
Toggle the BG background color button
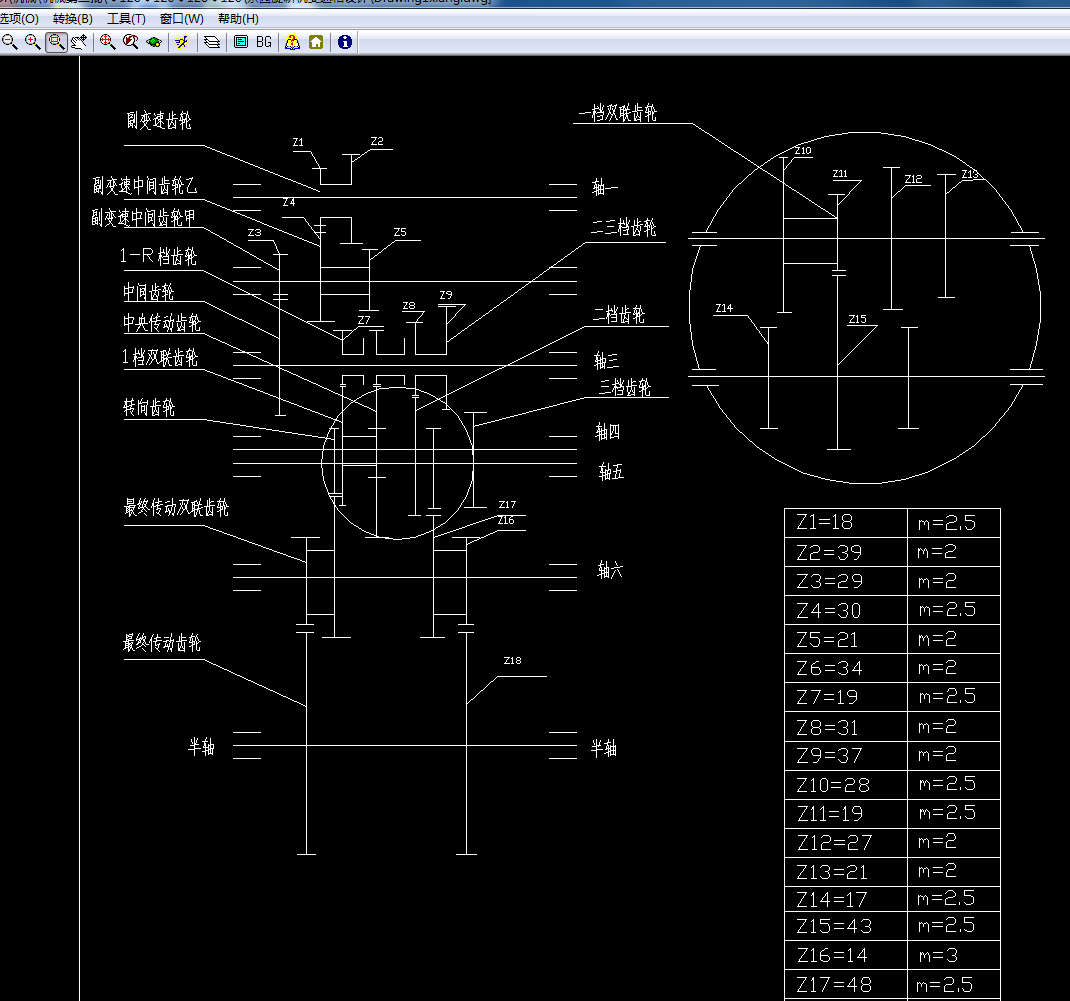pos(264,42)
